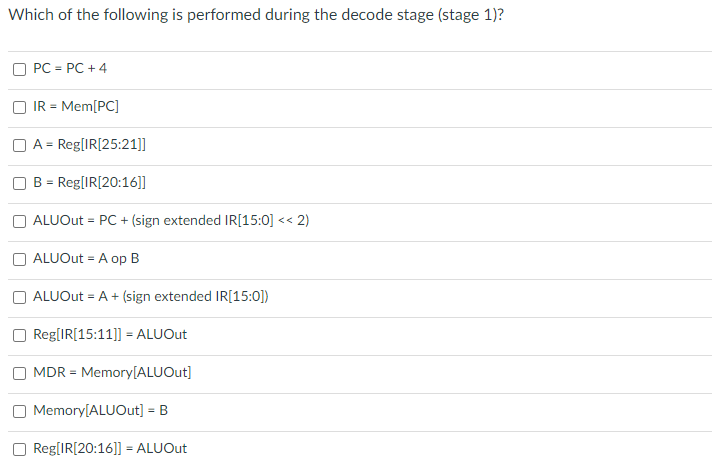
Task: Click the 'A = Reg[IR[25:21]]' label text
Action: 90,145
